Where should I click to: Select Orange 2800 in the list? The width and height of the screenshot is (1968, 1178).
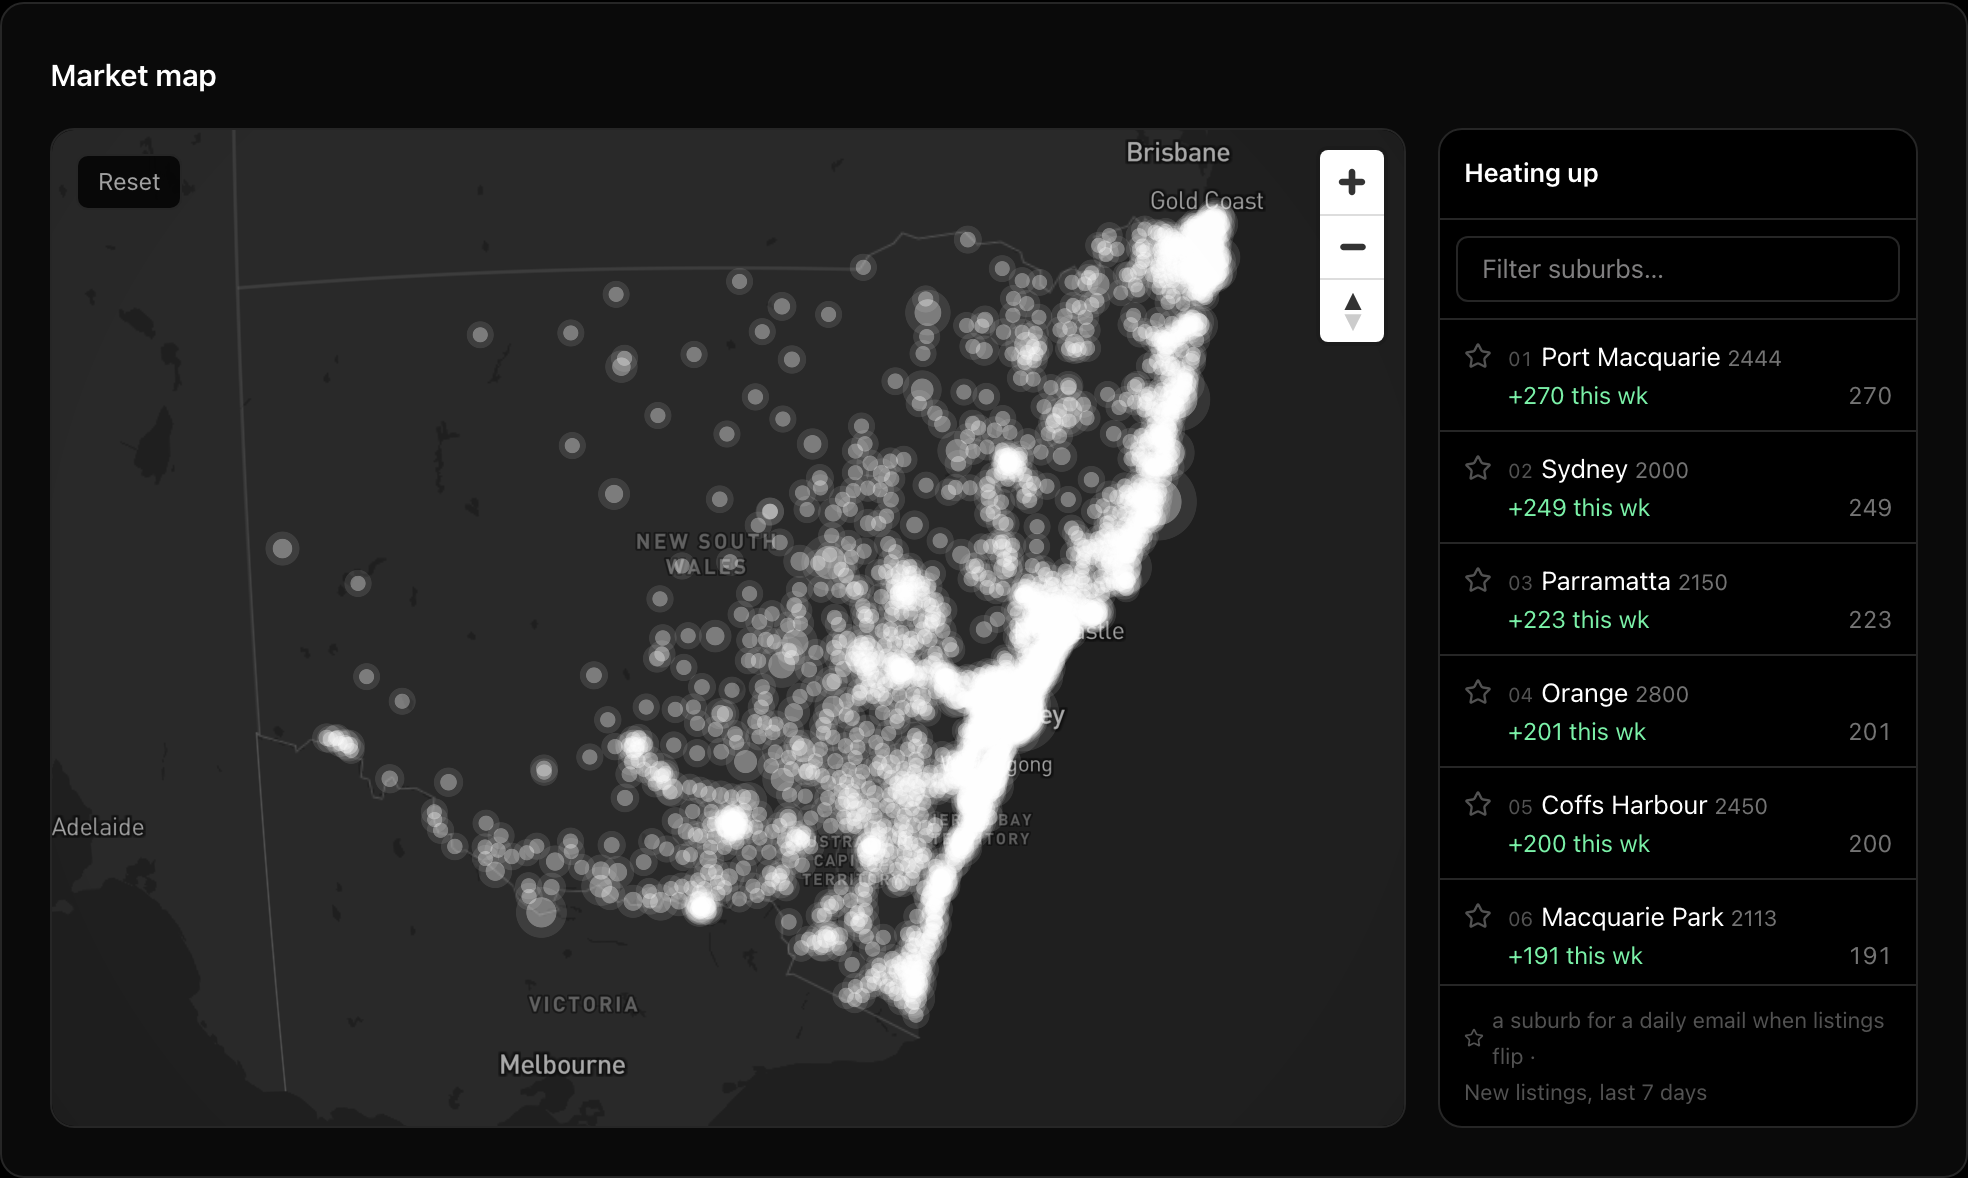click(1614, 693)
